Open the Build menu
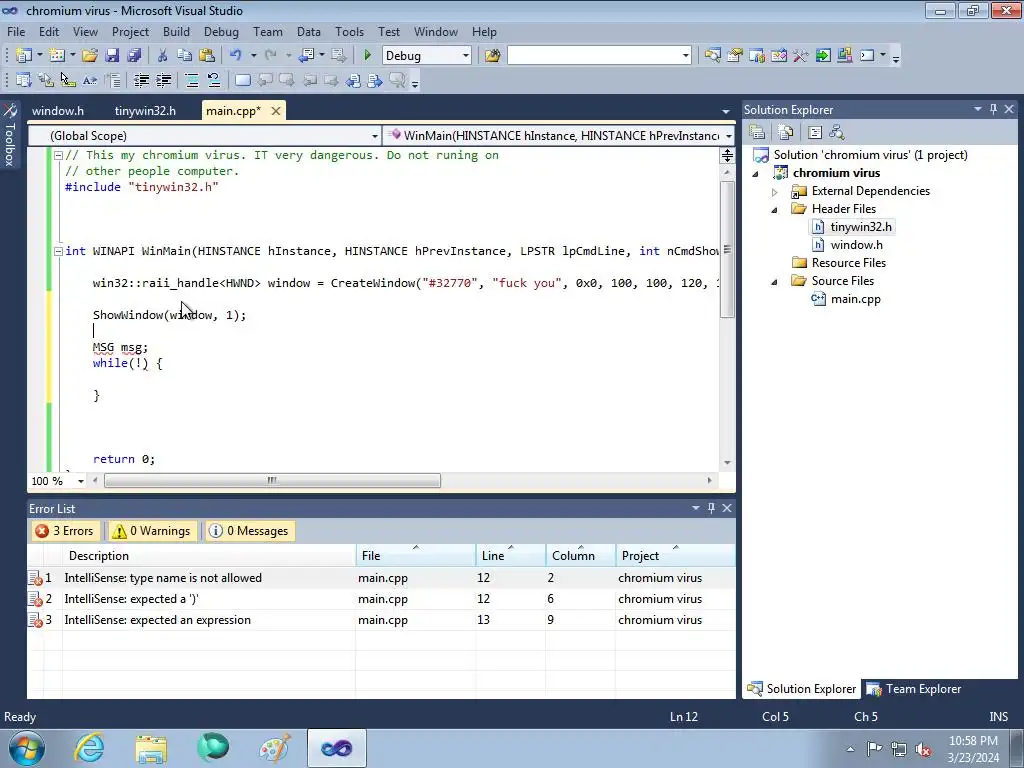 (x=176, y=31)
